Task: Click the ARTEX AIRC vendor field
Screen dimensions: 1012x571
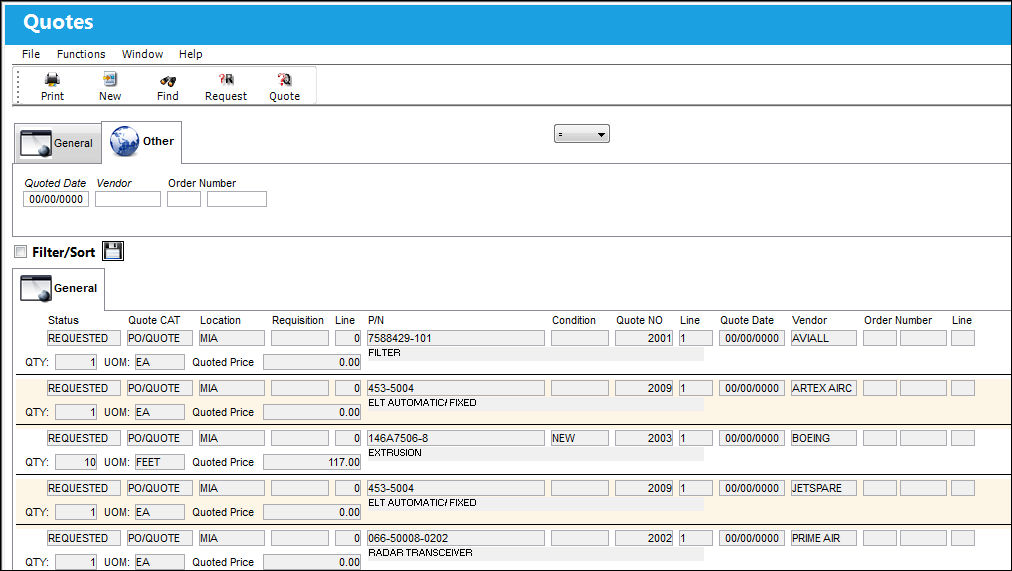Action: (824, 388)
